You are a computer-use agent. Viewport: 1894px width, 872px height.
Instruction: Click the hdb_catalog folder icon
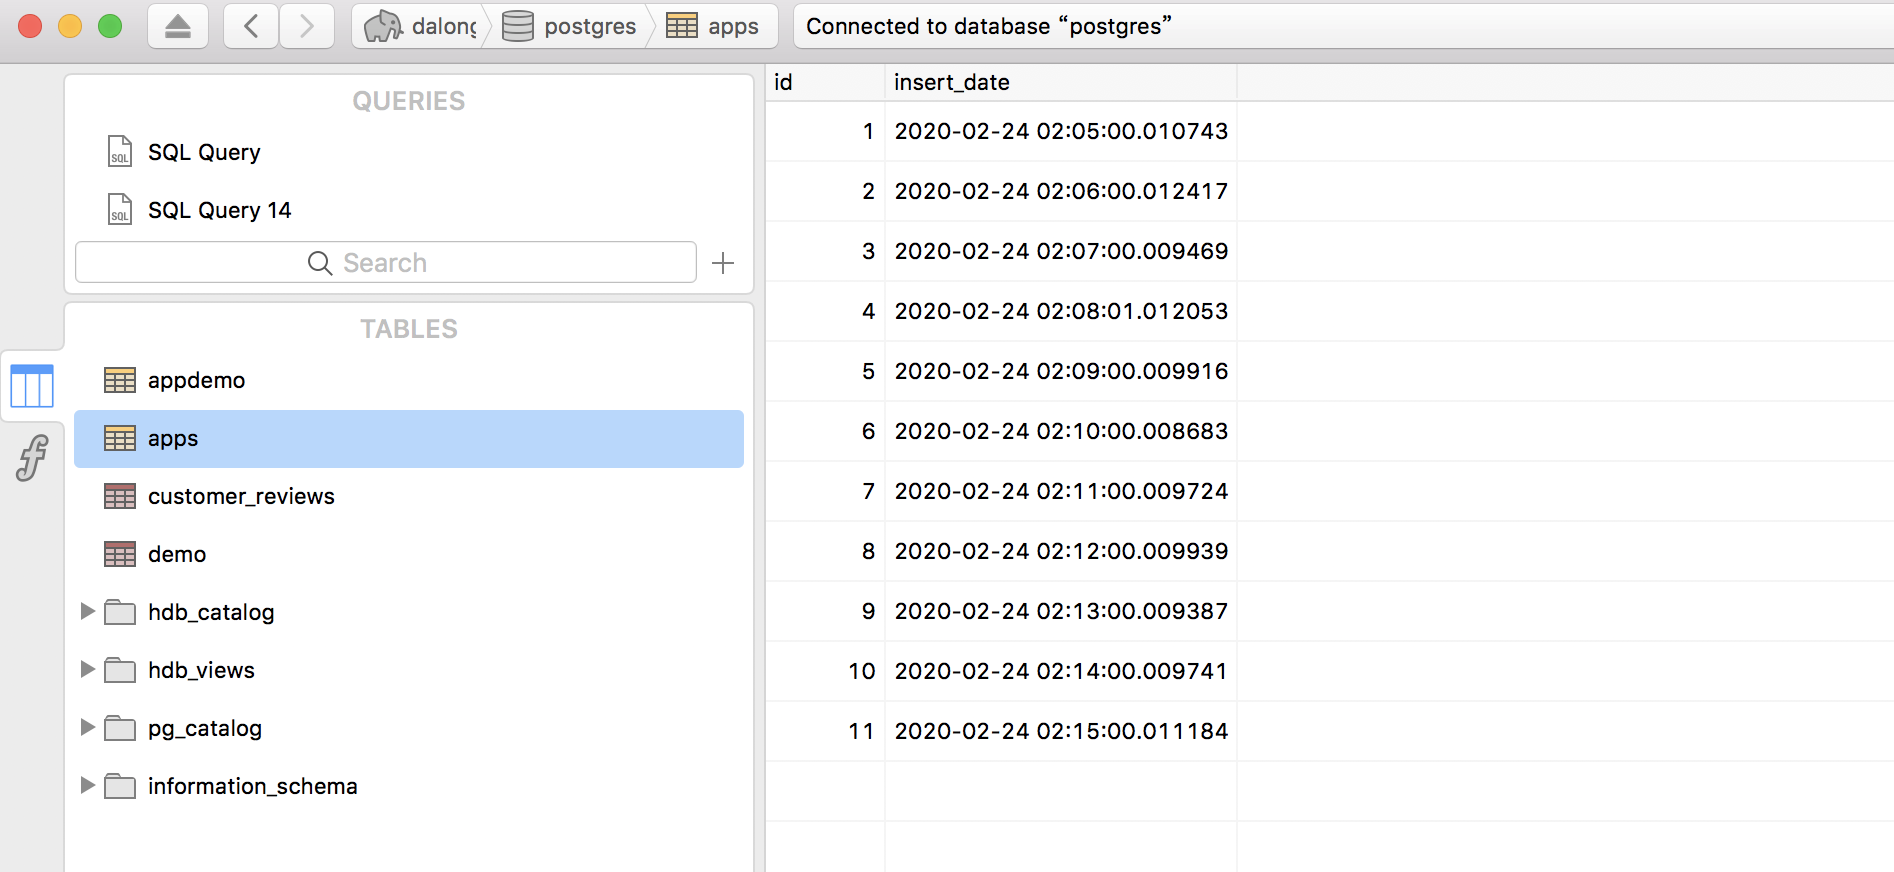click(120, 612)
